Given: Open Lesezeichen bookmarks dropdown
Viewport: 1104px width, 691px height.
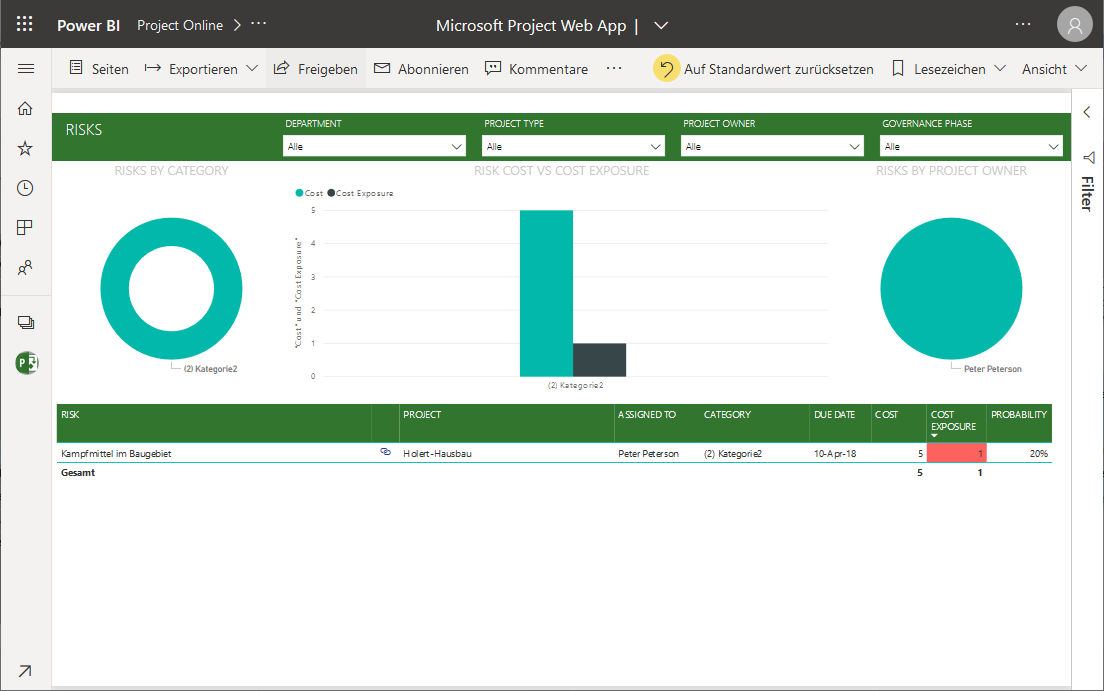Looking at the screenshot, I should click(x=948, y=68).
